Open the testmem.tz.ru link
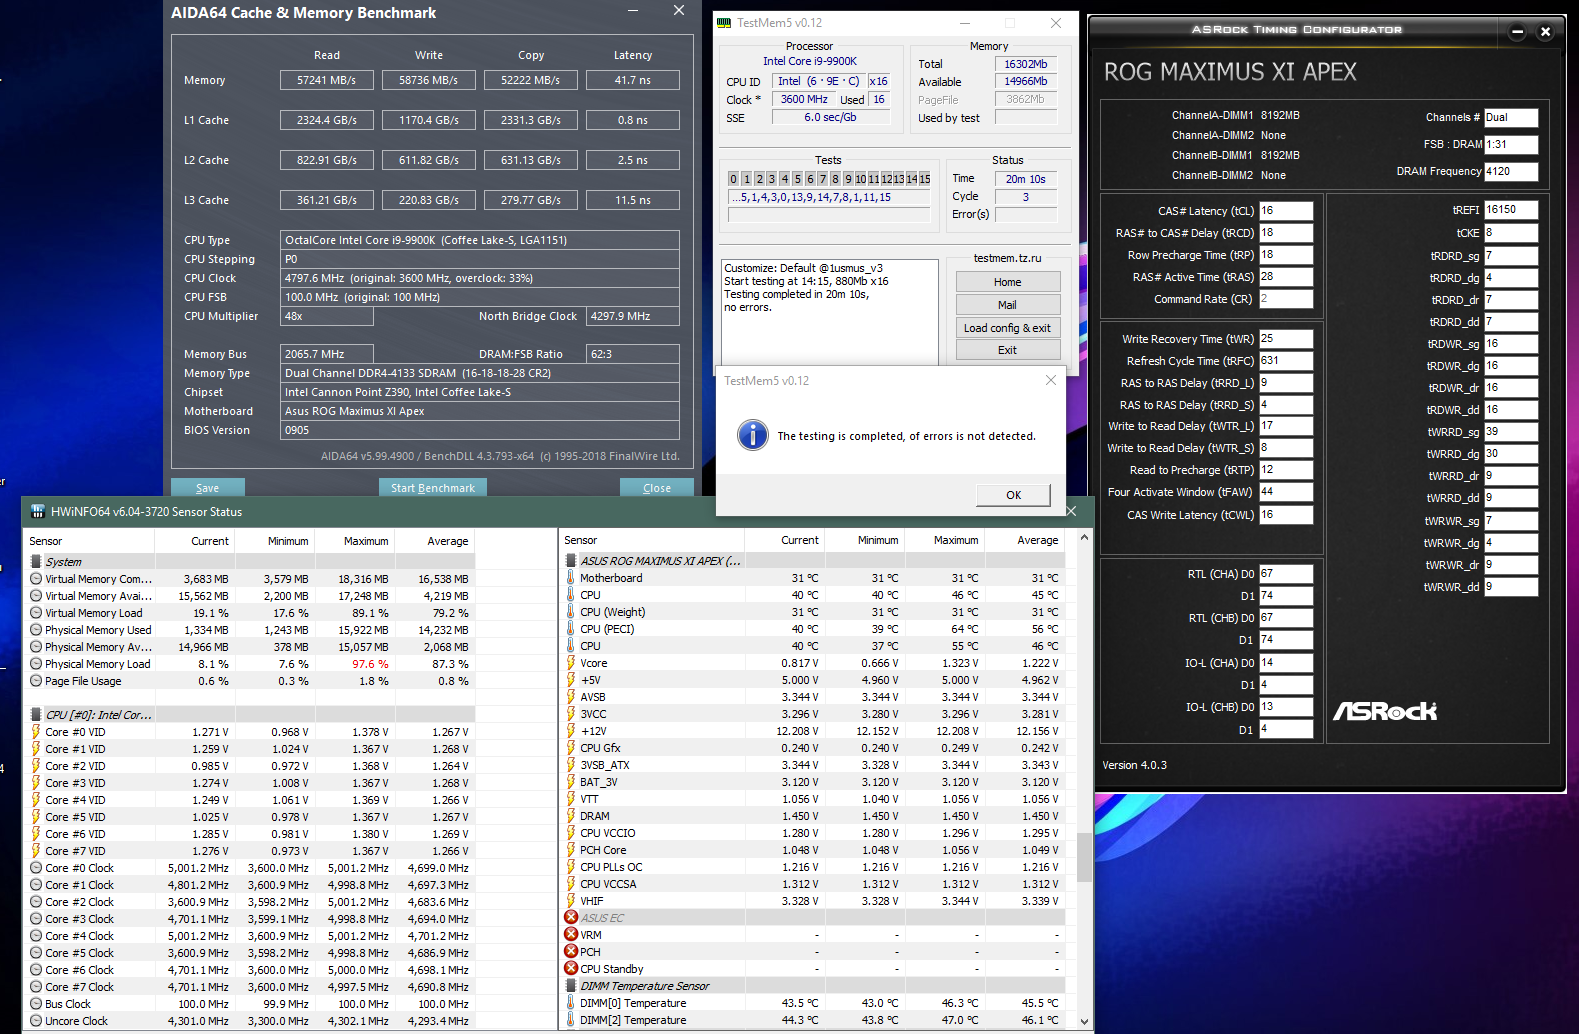Image resolution: width=1579 pixels, height=1034 pixels. pyautogui.click(x=1007, y=258)
